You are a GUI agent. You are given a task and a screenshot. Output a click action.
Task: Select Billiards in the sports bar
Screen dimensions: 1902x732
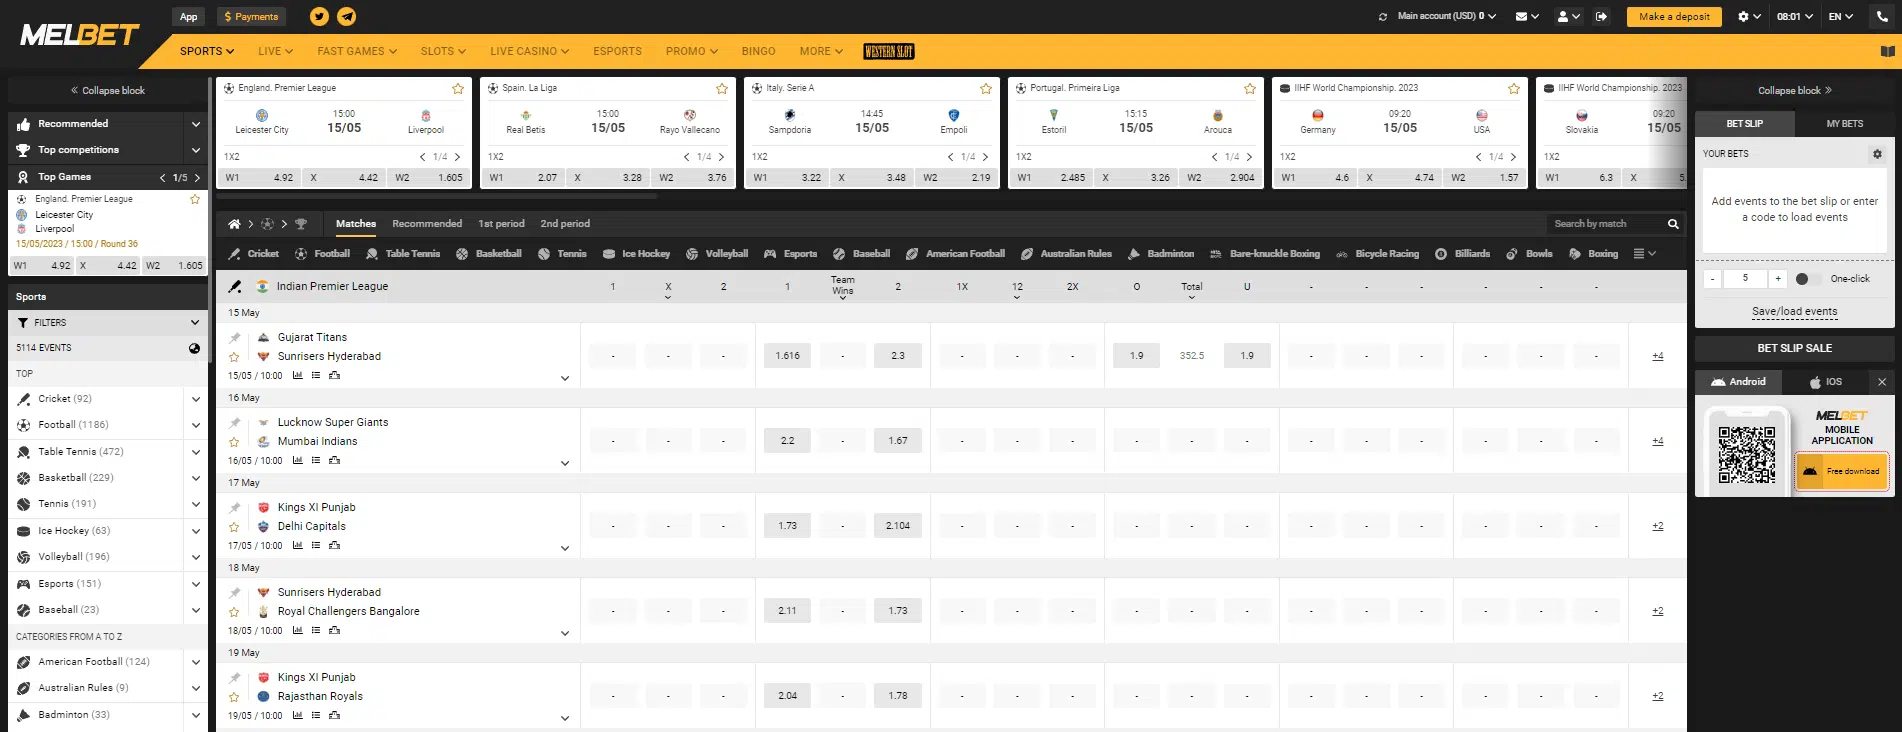pyautogui.click(x=1462, y=254)
